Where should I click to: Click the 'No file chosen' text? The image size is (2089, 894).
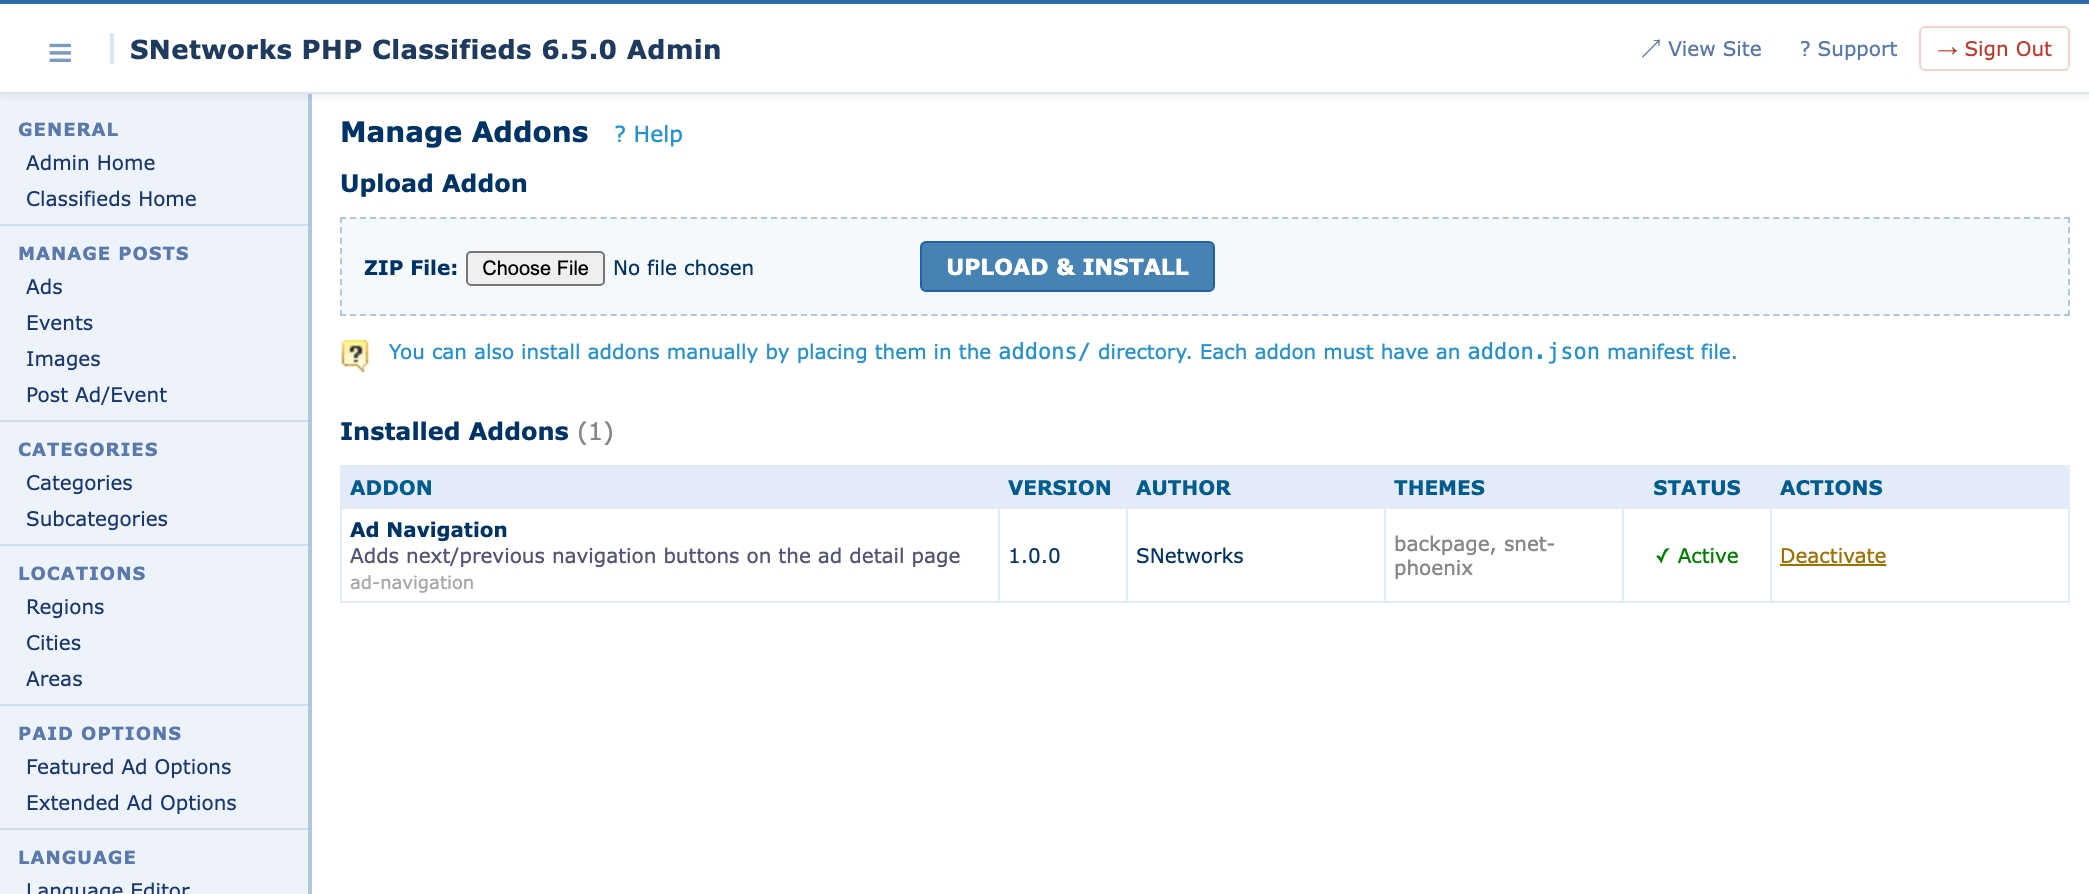[683, 268]
